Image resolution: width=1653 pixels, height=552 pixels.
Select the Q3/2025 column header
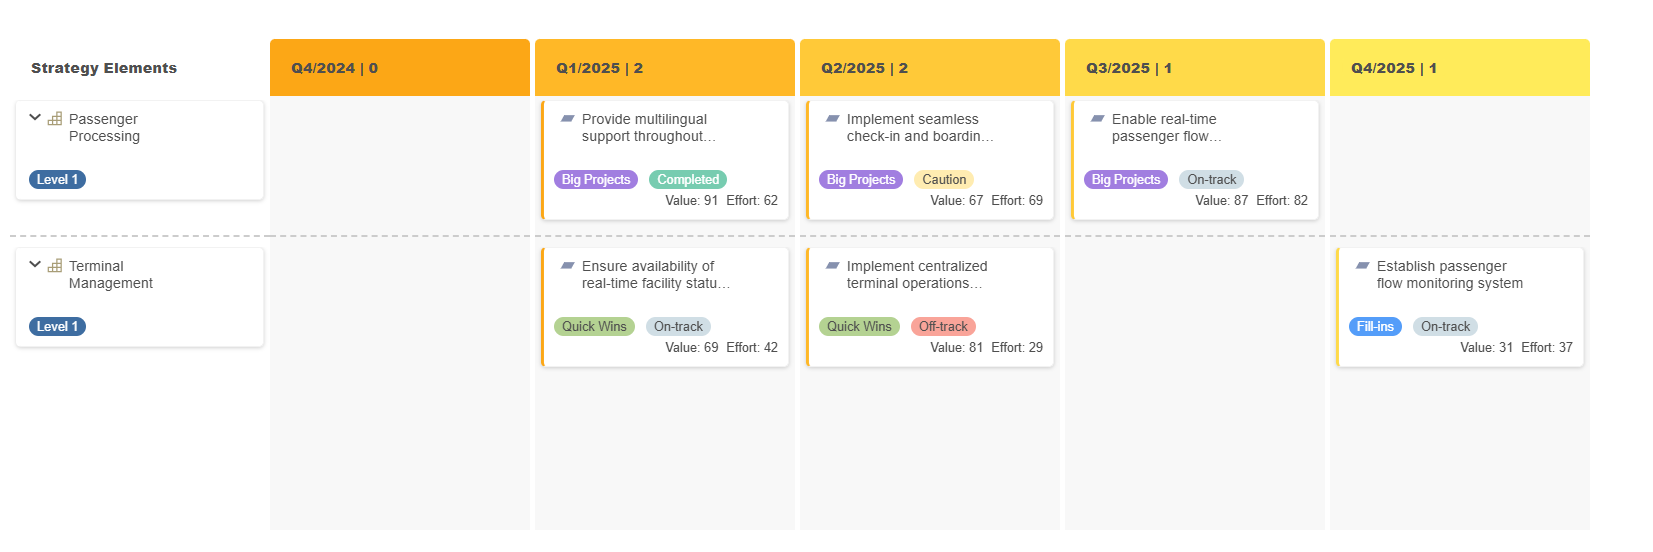pyautogui.click(x=1195, y=68)
